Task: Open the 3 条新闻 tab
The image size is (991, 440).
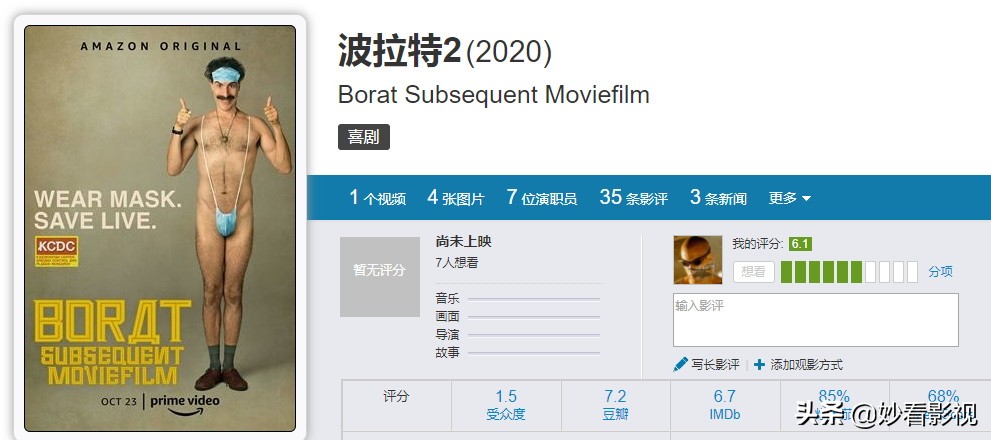Action: pos(718,198)
